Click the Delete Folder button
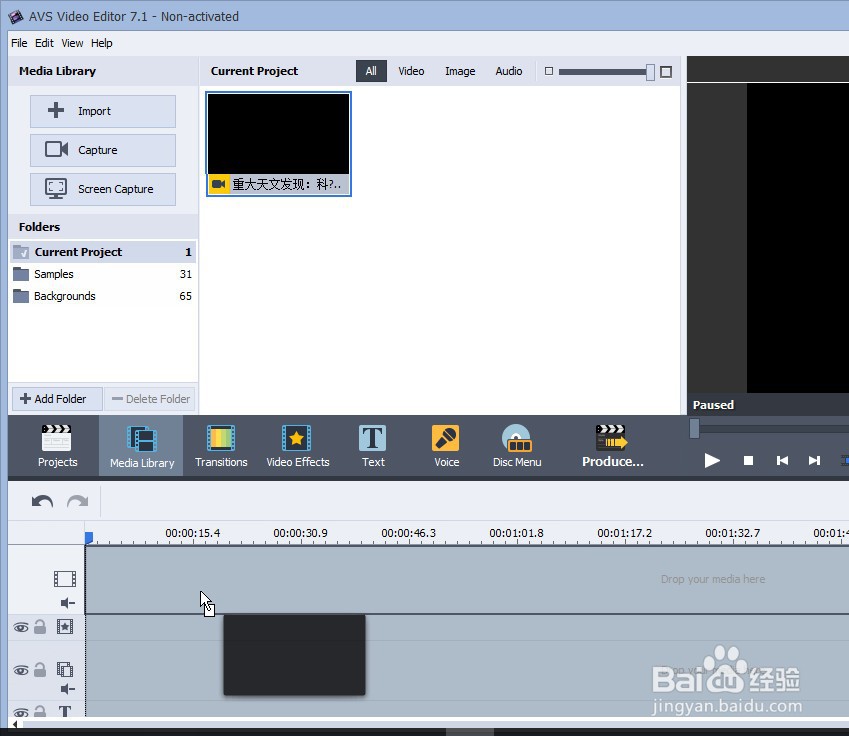The width and height of the screenshot is (849, 736). [x=150, y=399]
